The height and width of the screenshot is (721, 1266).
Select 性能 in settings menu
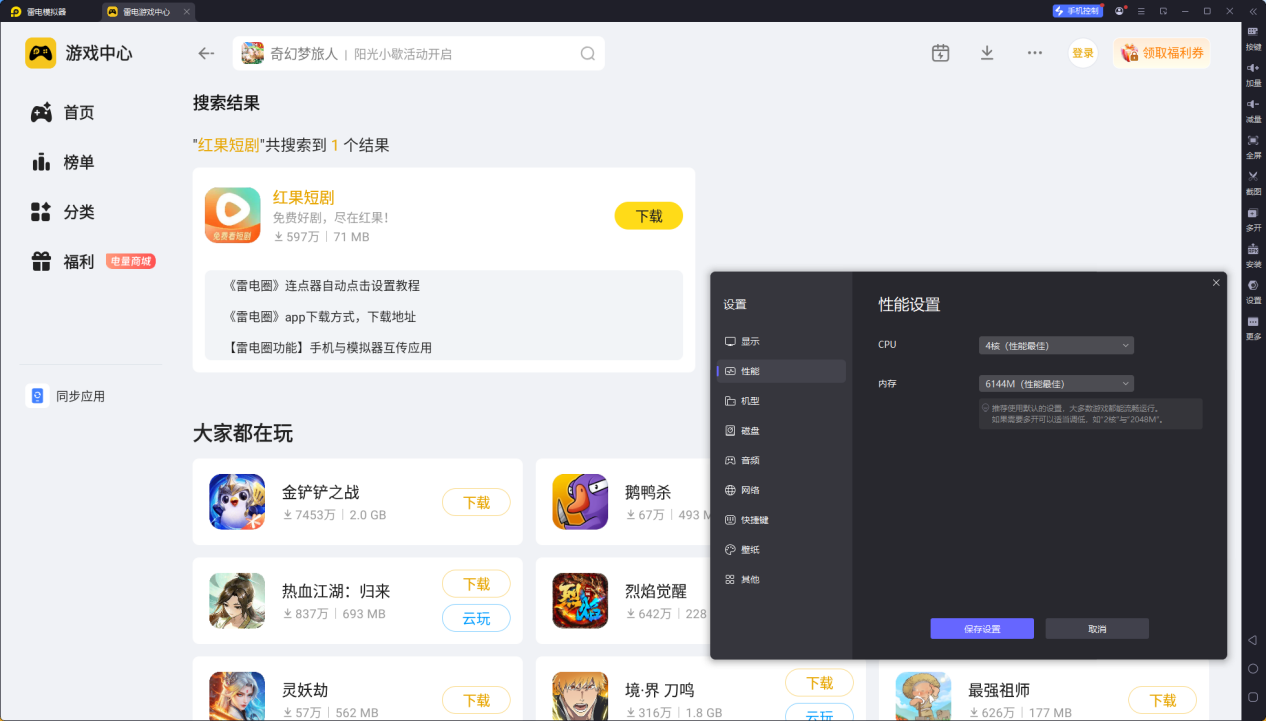(x=781, y=371)
